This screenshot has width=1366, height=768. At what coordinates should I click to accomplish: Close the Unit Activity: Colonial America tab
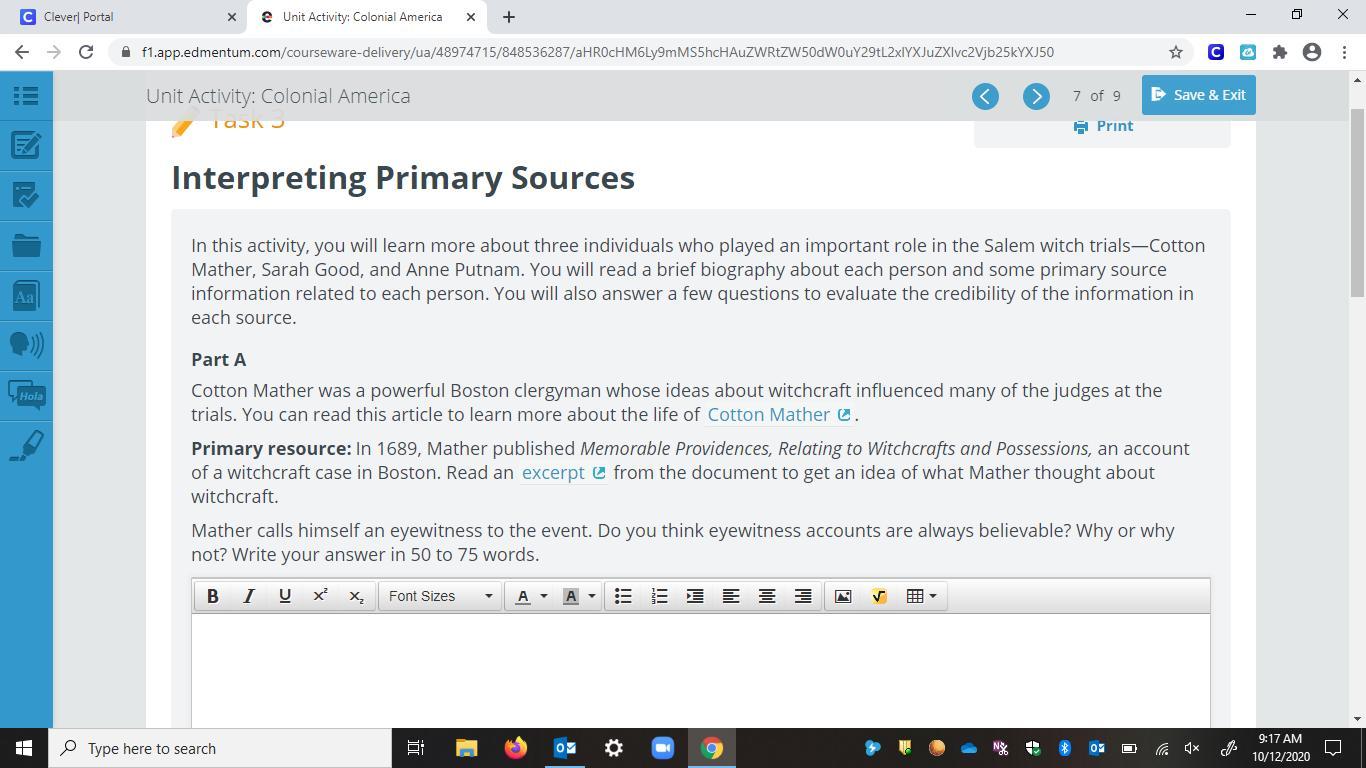tap(471, 17)
